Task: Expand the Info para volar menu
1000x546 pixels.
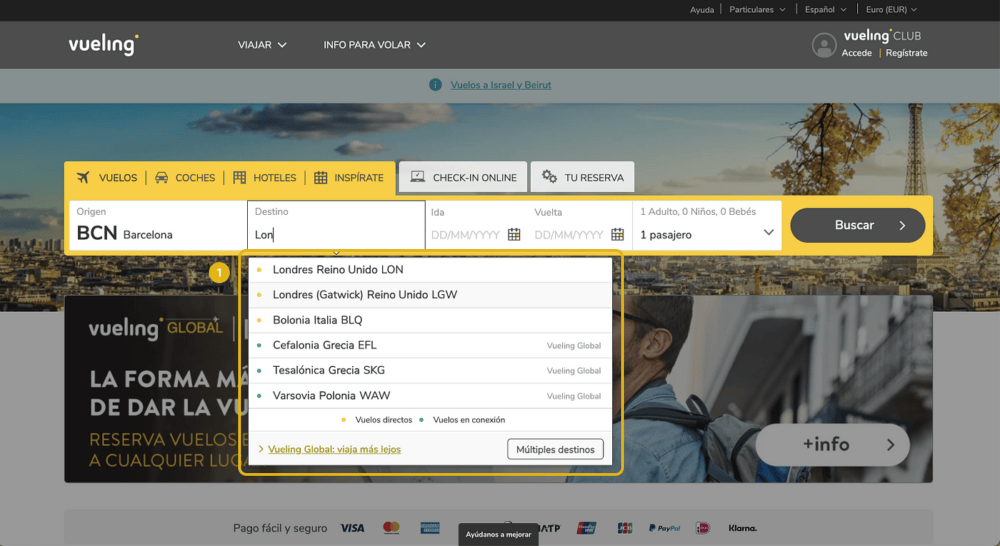Action: [374, 45]
